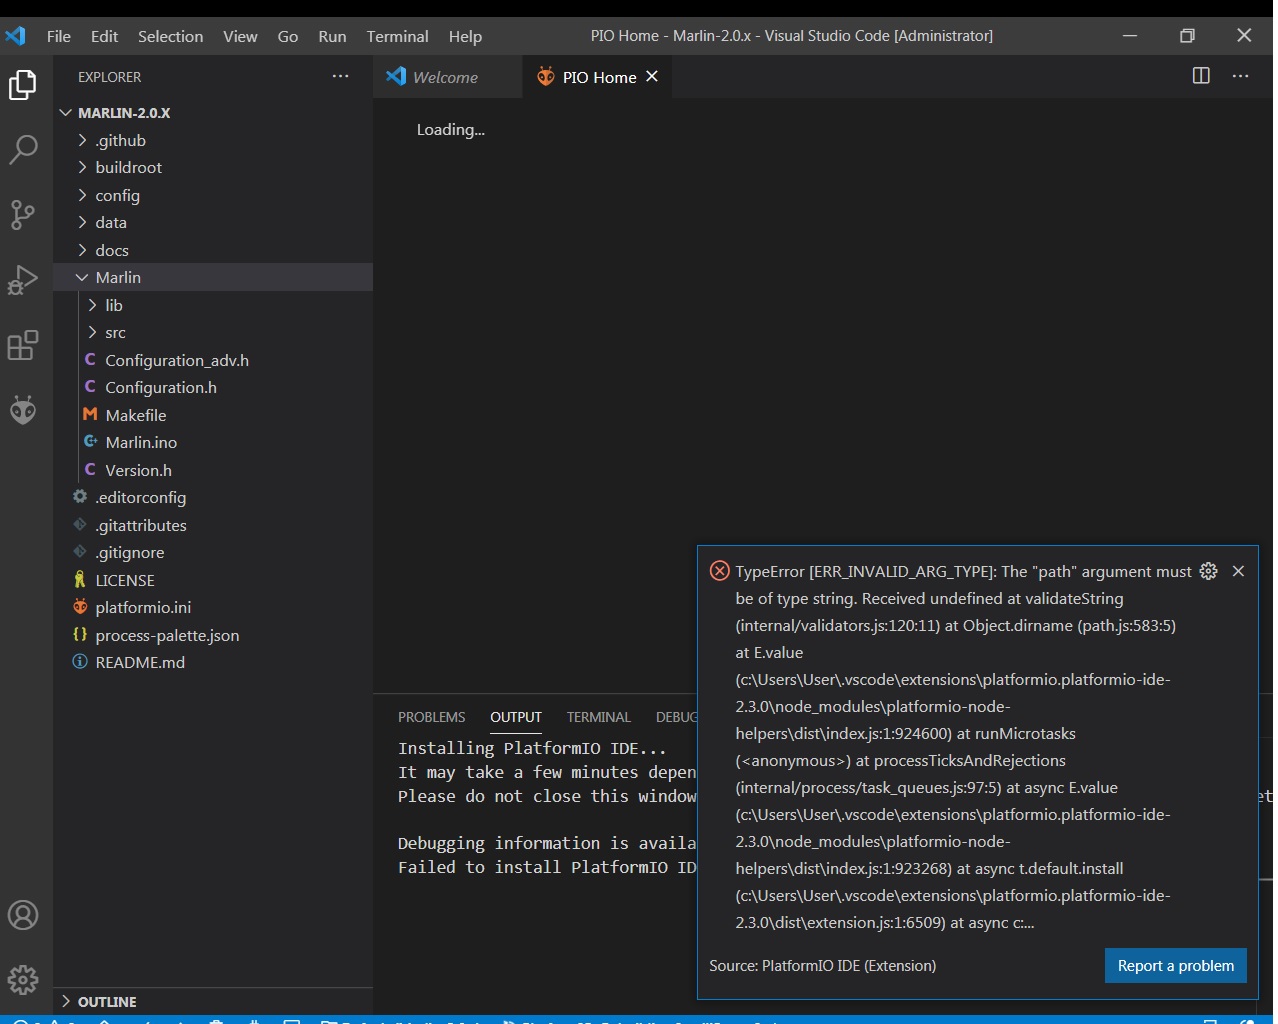This screenshot has height=1024, width=1278.
Task: Open Configuration.h file
Action: point(213,388)
